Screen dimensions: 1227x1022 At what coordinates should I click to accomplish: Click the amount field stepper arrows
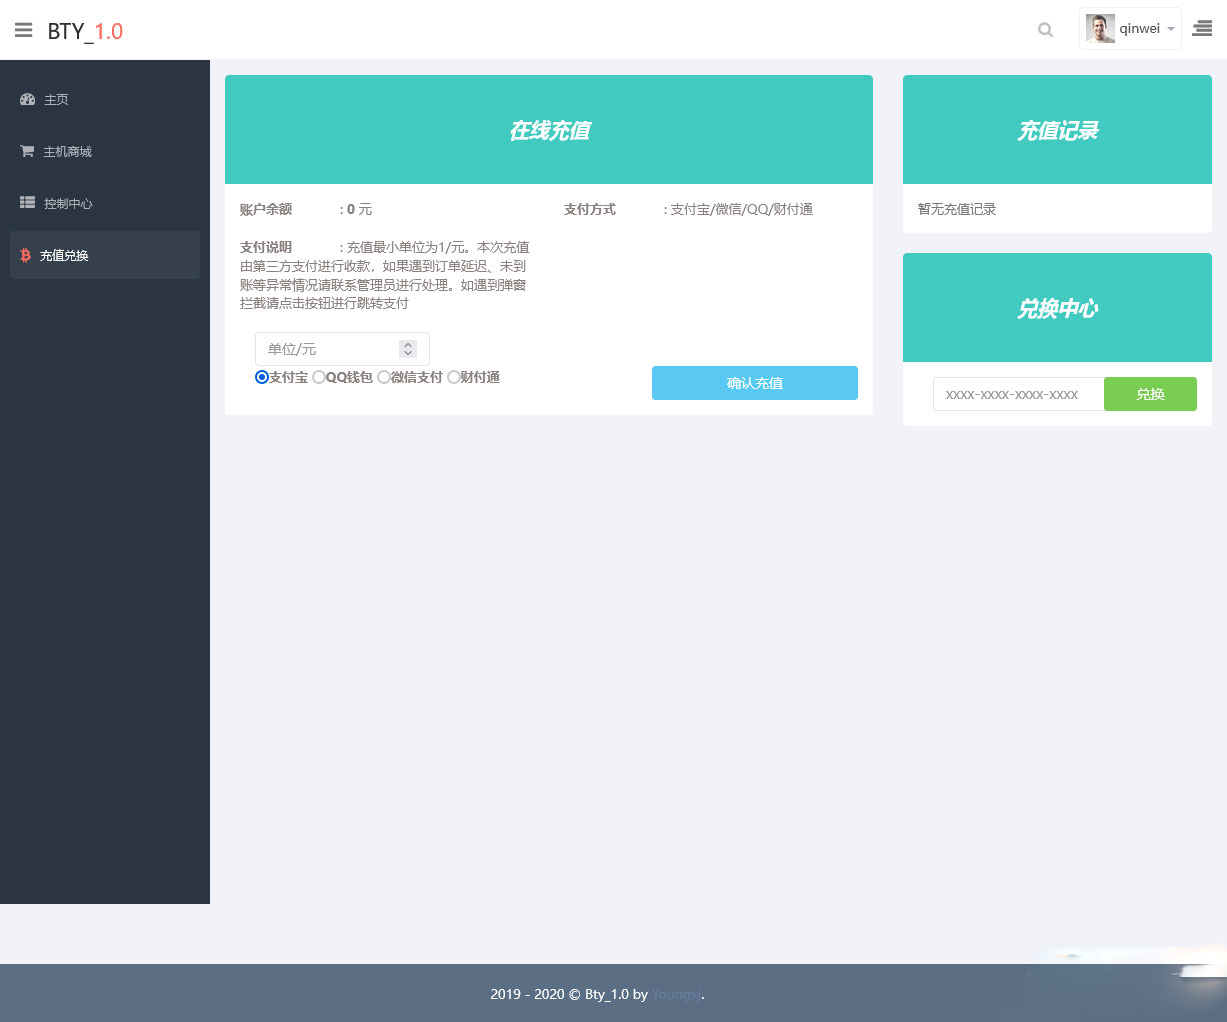(408, 349)
